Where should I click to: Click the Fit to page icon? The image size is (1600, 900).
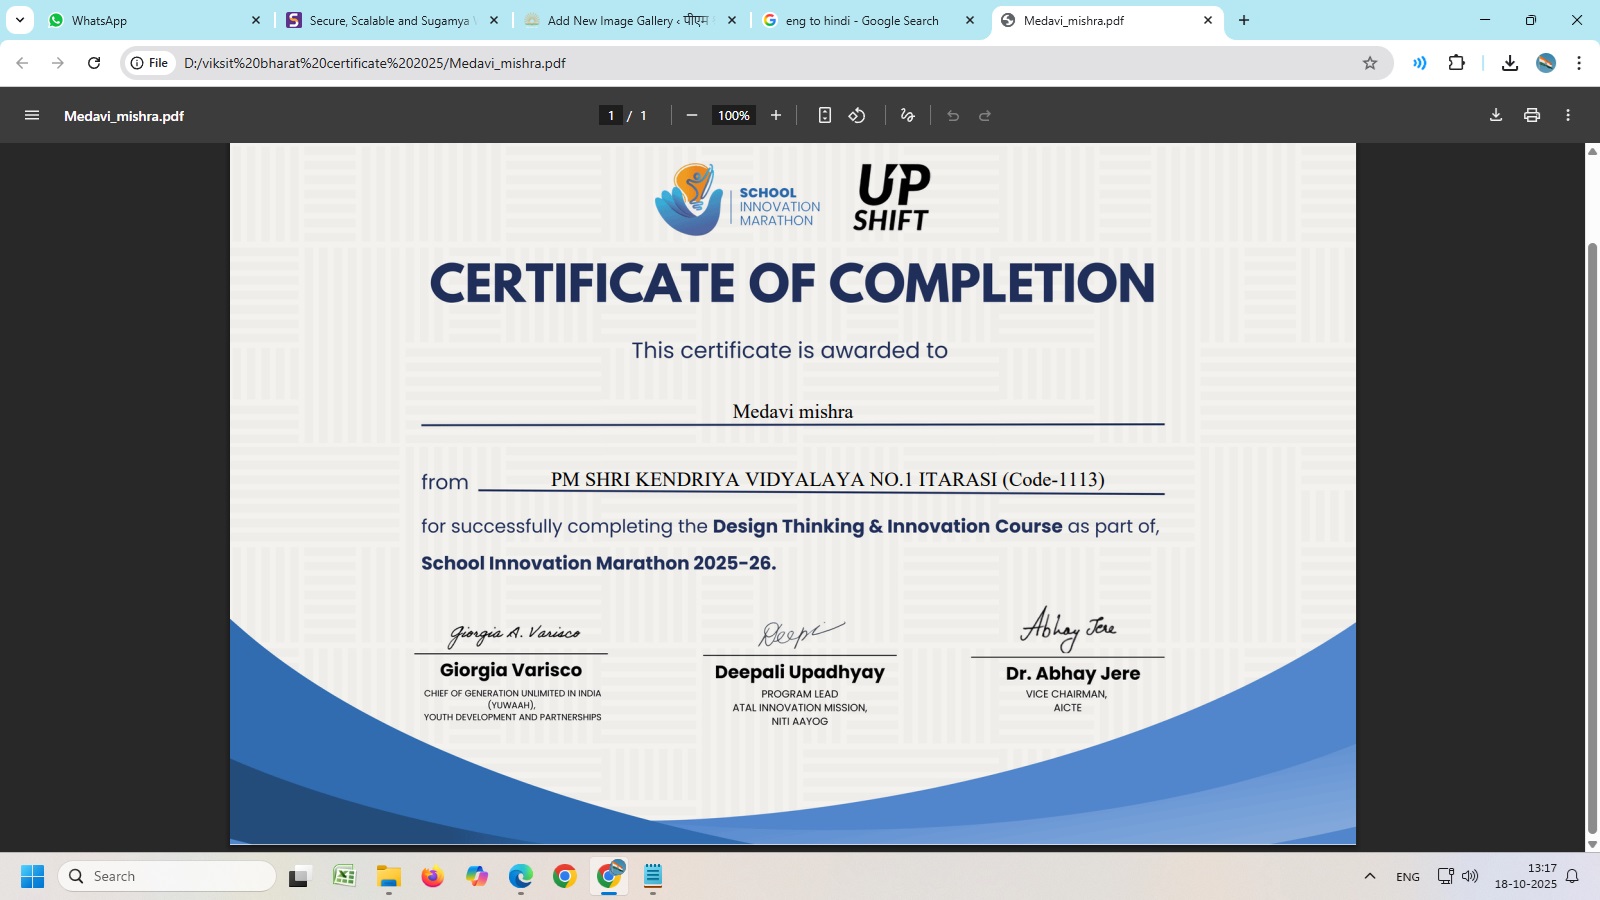point(824,116)
